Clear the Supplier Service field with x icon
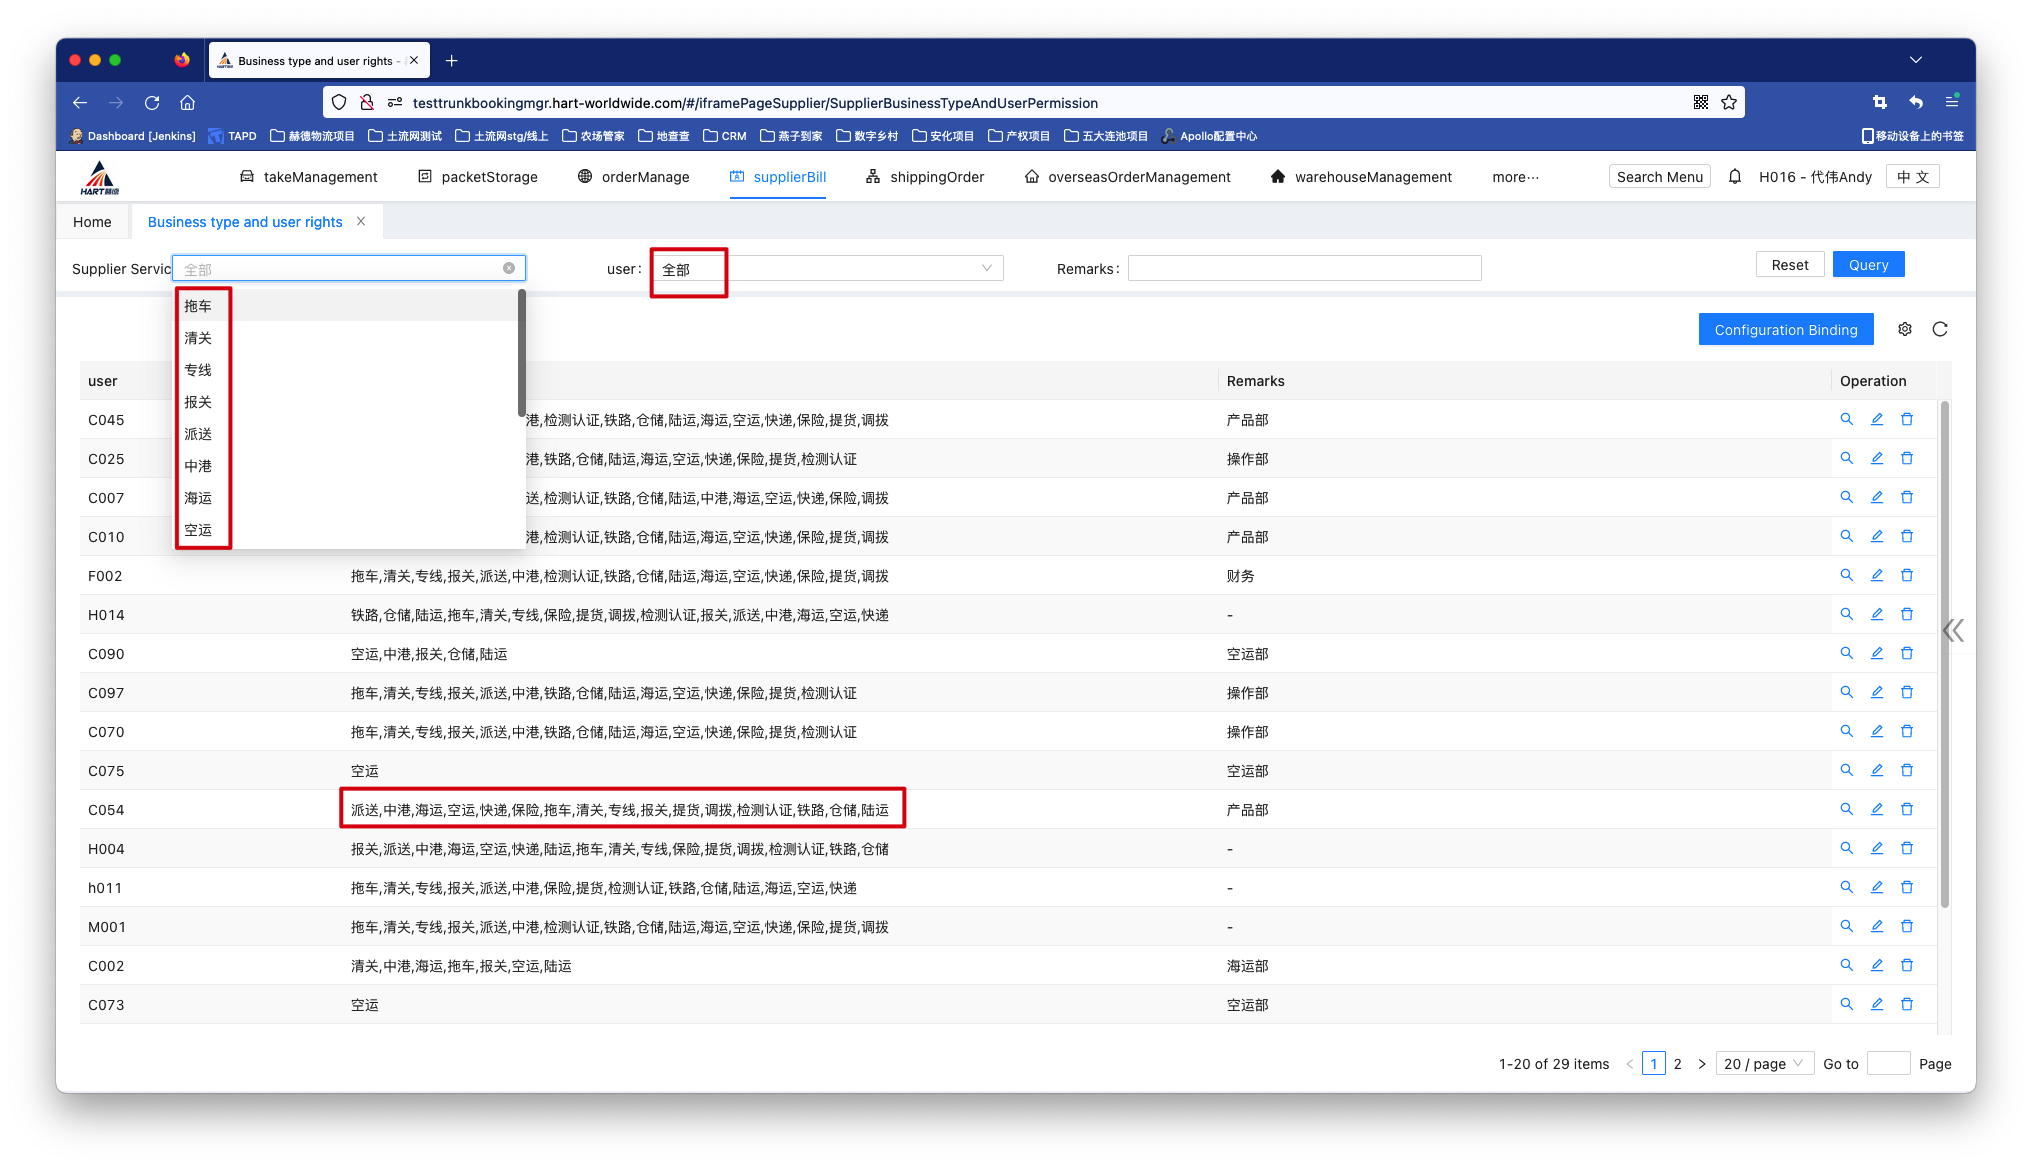This screenshot has width=2032, height=1167. coord(509,268)
